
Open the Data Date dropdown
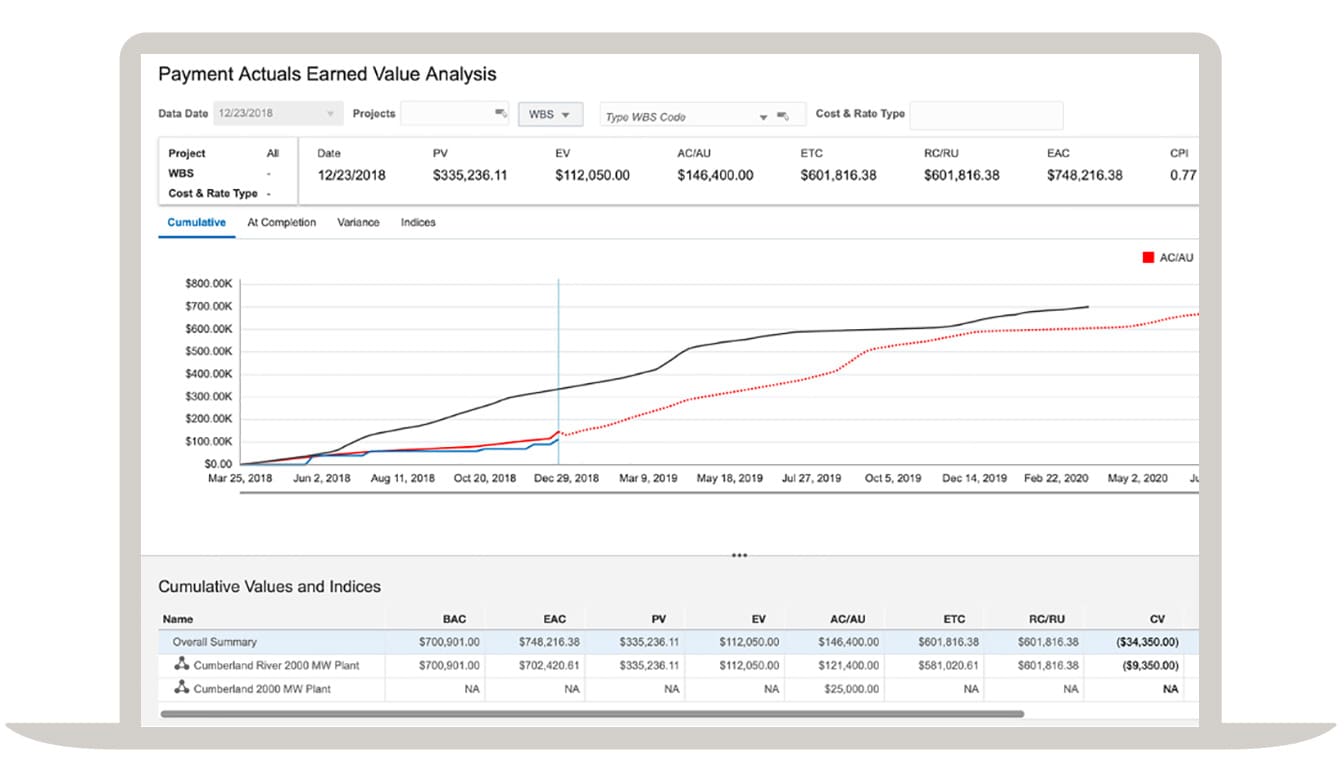point(330,113)
